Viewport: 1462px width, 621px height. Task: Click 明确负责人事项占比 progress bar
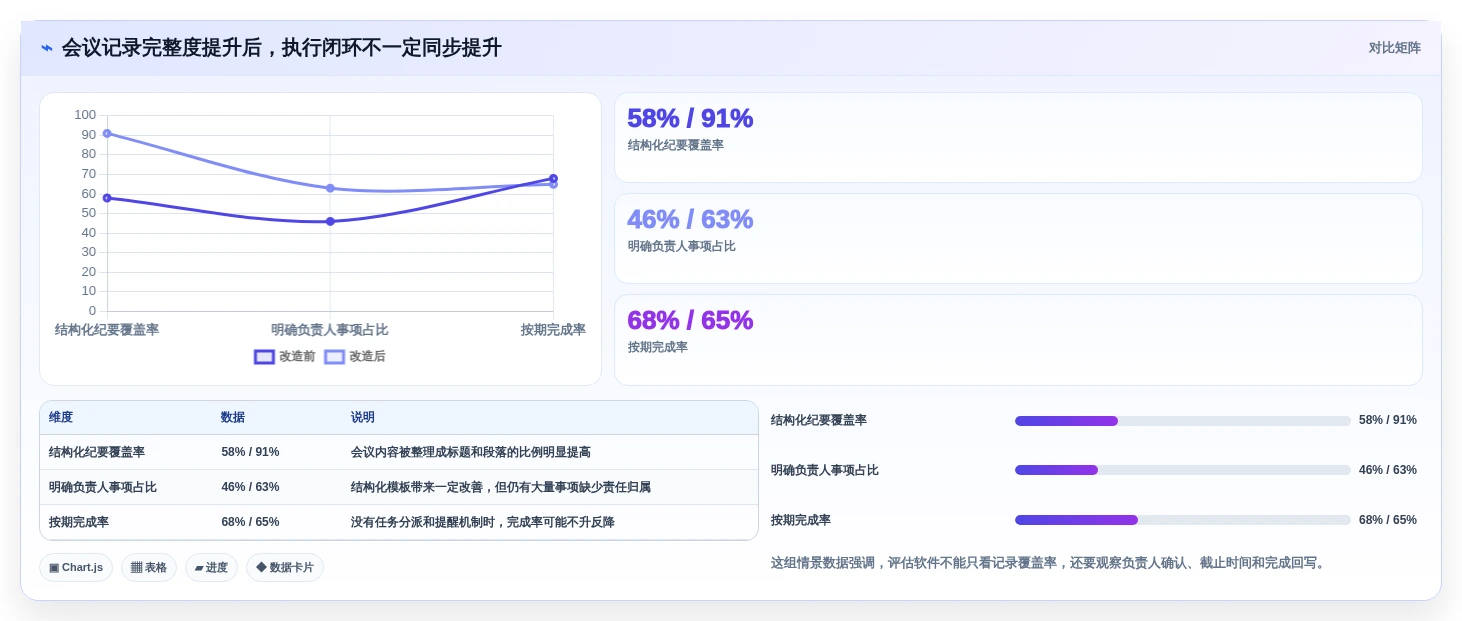[1182, 470]
